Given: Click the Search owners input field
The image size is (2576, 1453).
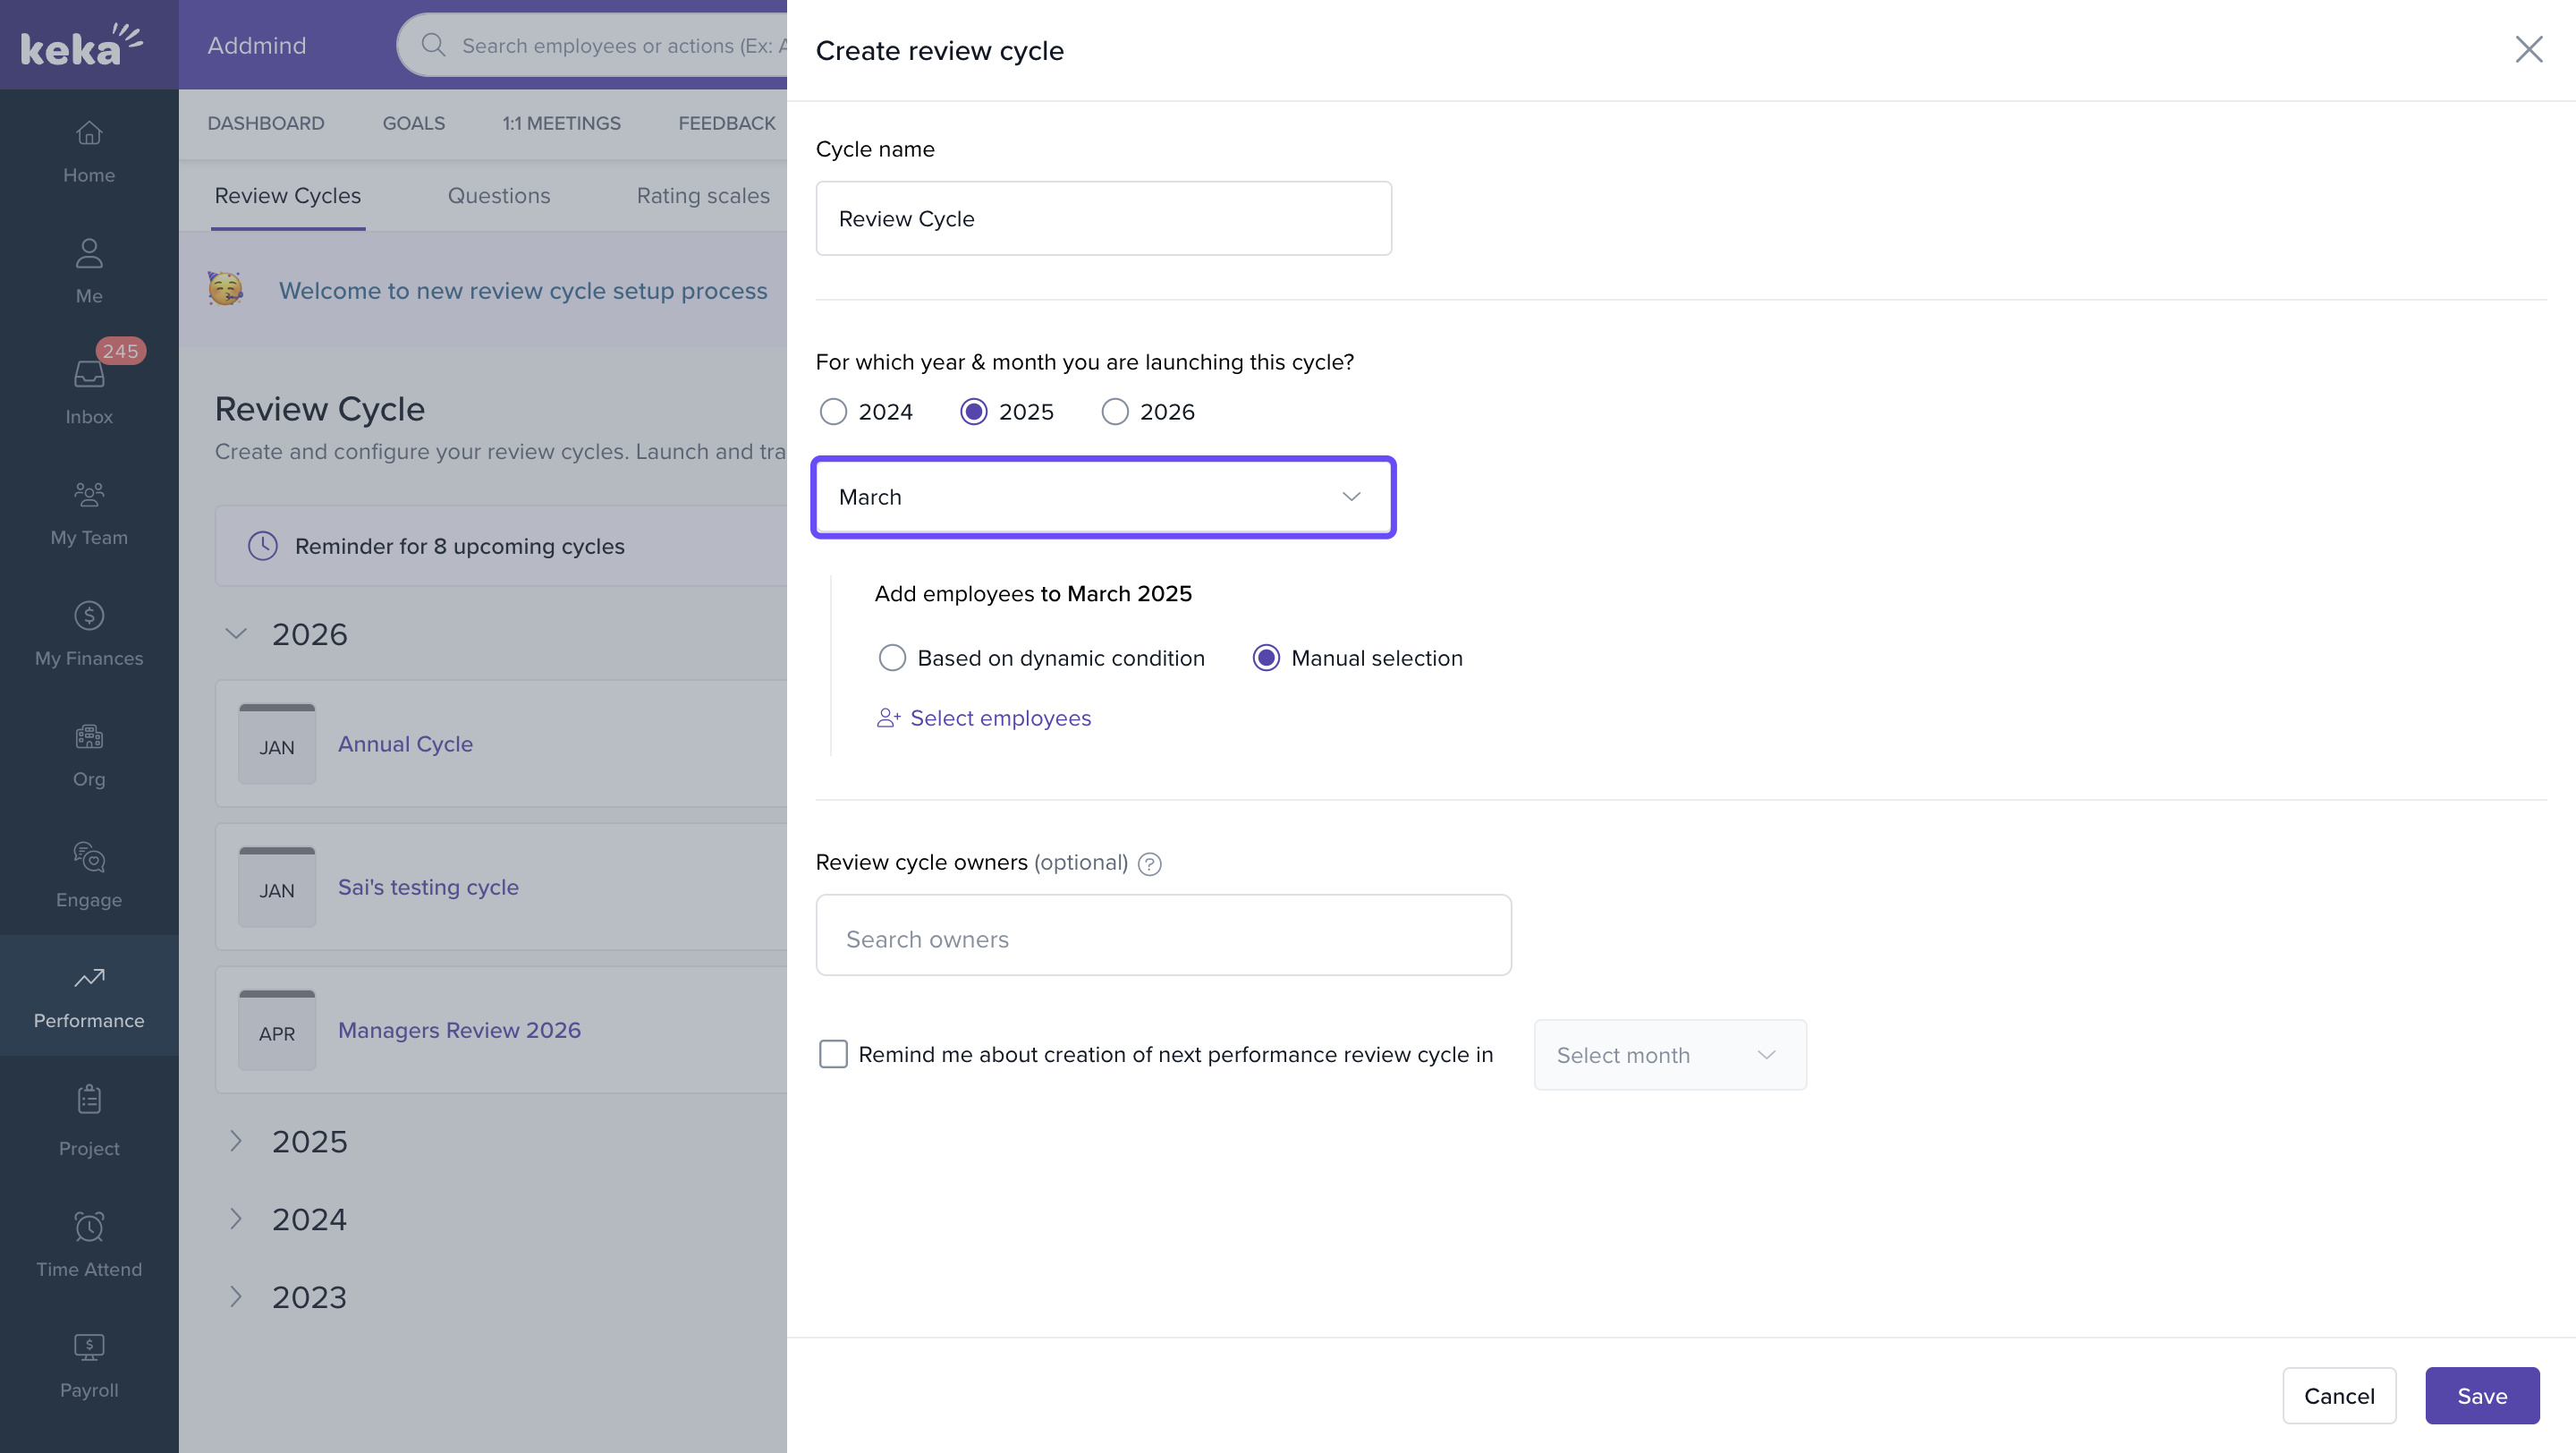Looking at the screenshot, I should point(1163,936).
